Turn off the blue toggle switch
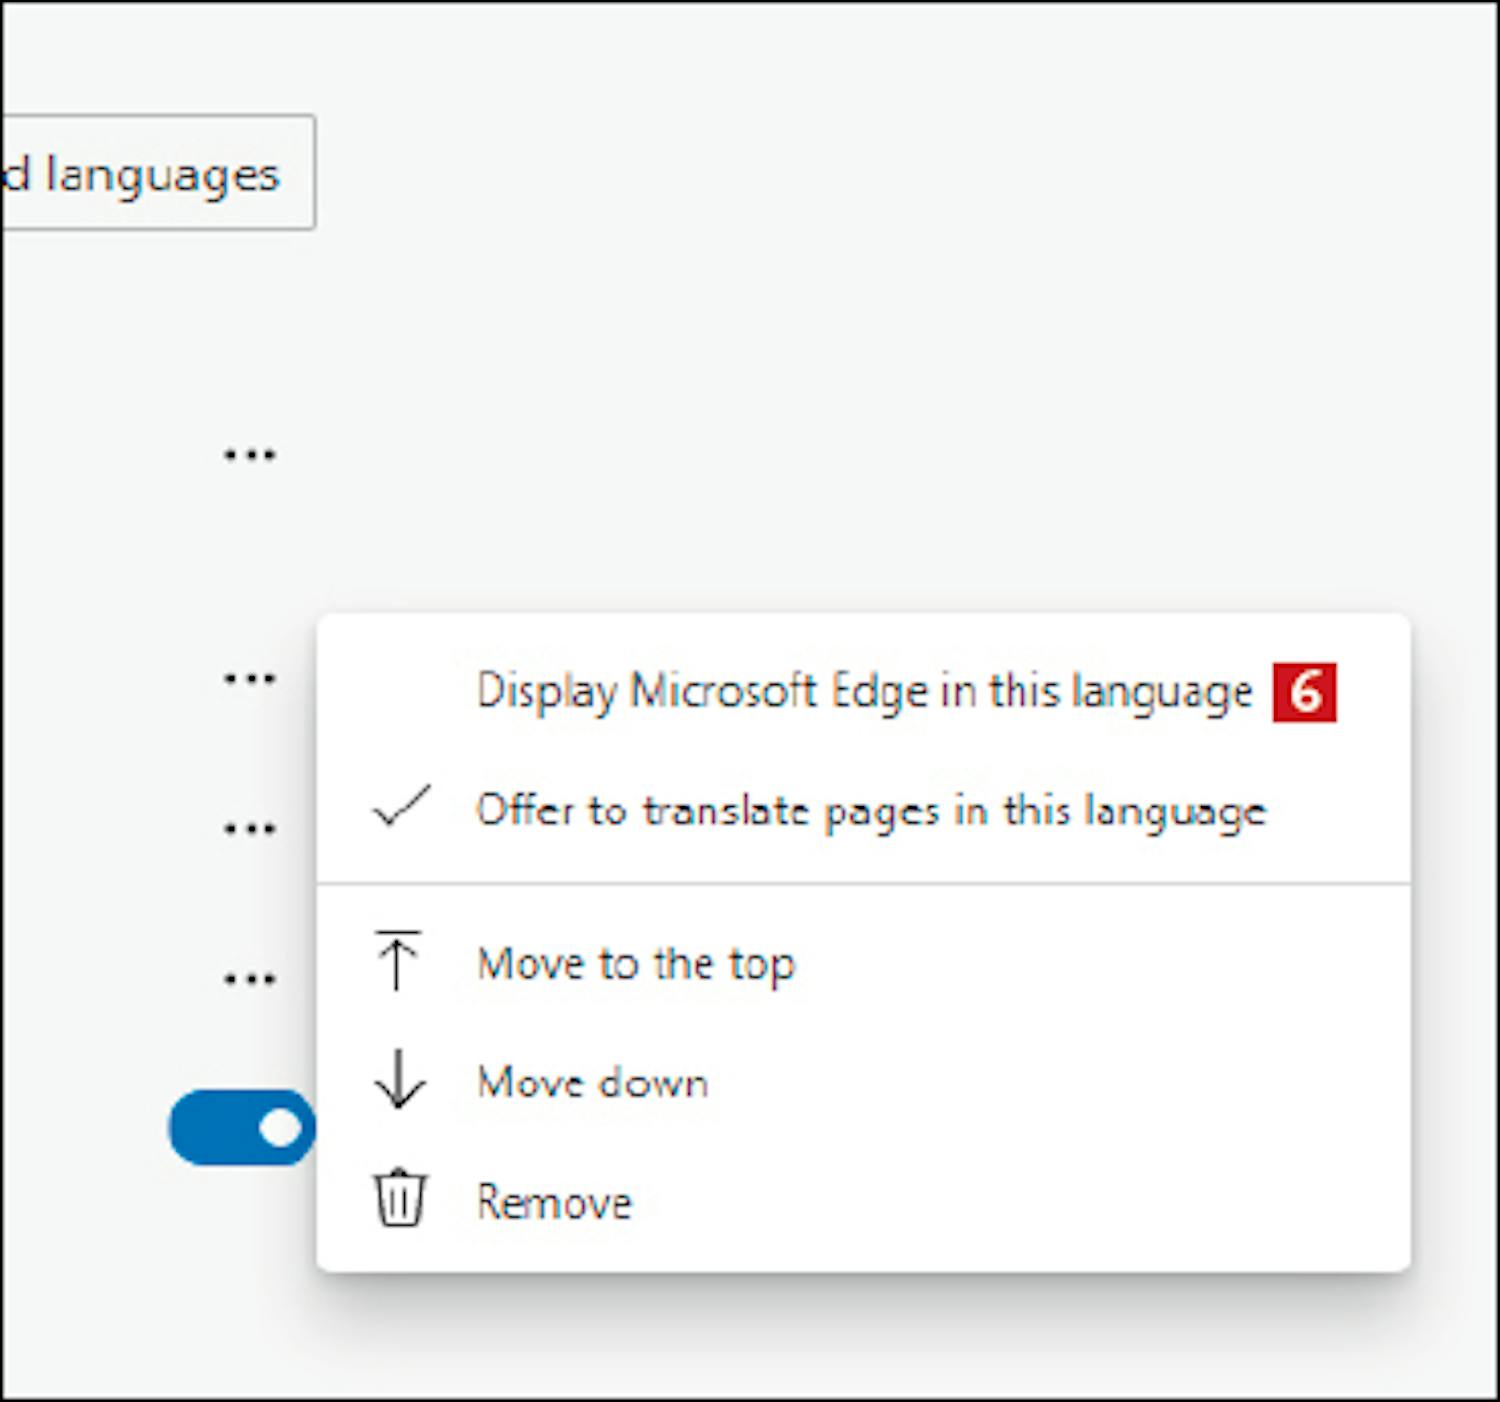The image size is (1500, 1402). click(x=242, y=1128)
